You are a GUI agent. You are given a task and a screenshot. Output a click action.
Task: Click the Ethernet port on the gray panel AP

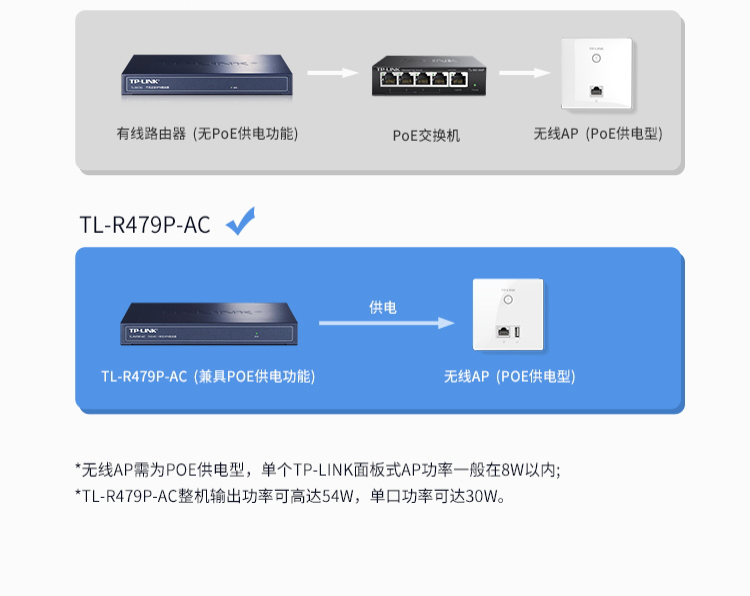(x=596, y=90)
